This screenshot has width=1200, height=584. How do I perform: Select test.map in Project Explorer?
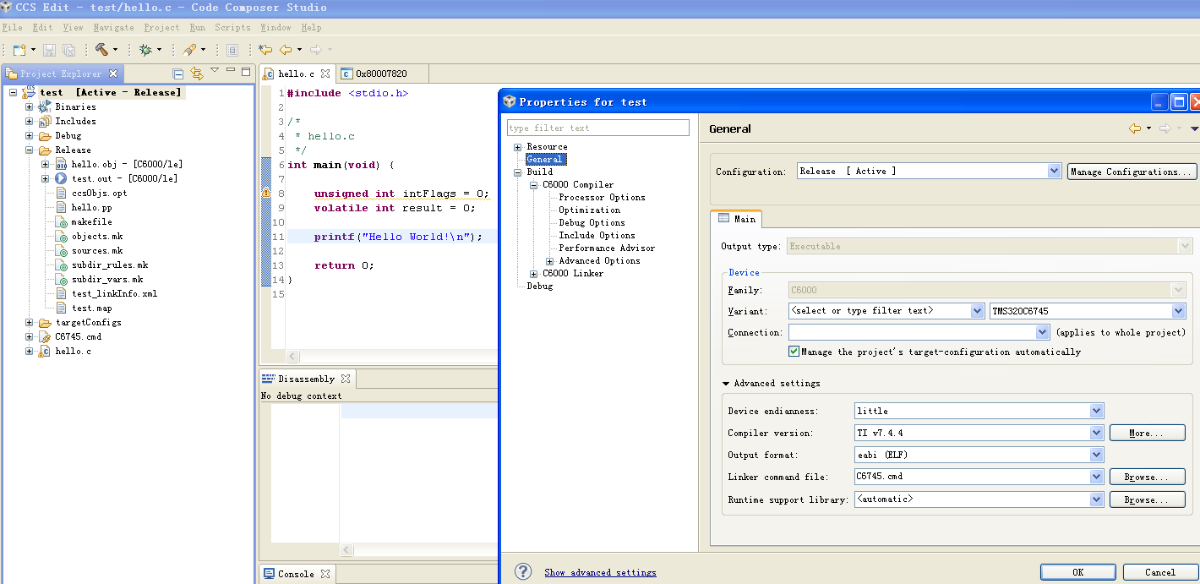[x=91, y=308]
